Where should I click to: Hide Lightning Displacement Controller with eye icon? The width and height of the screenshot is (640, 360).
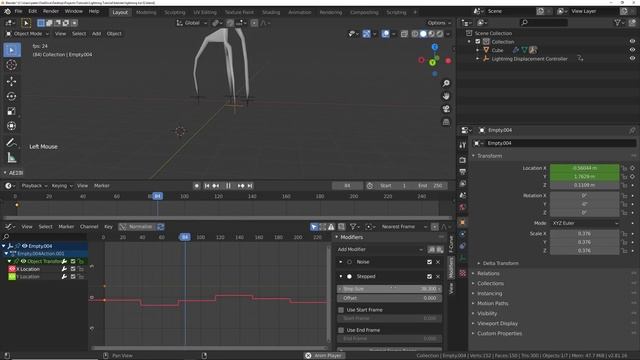click(x=632, y=58)
